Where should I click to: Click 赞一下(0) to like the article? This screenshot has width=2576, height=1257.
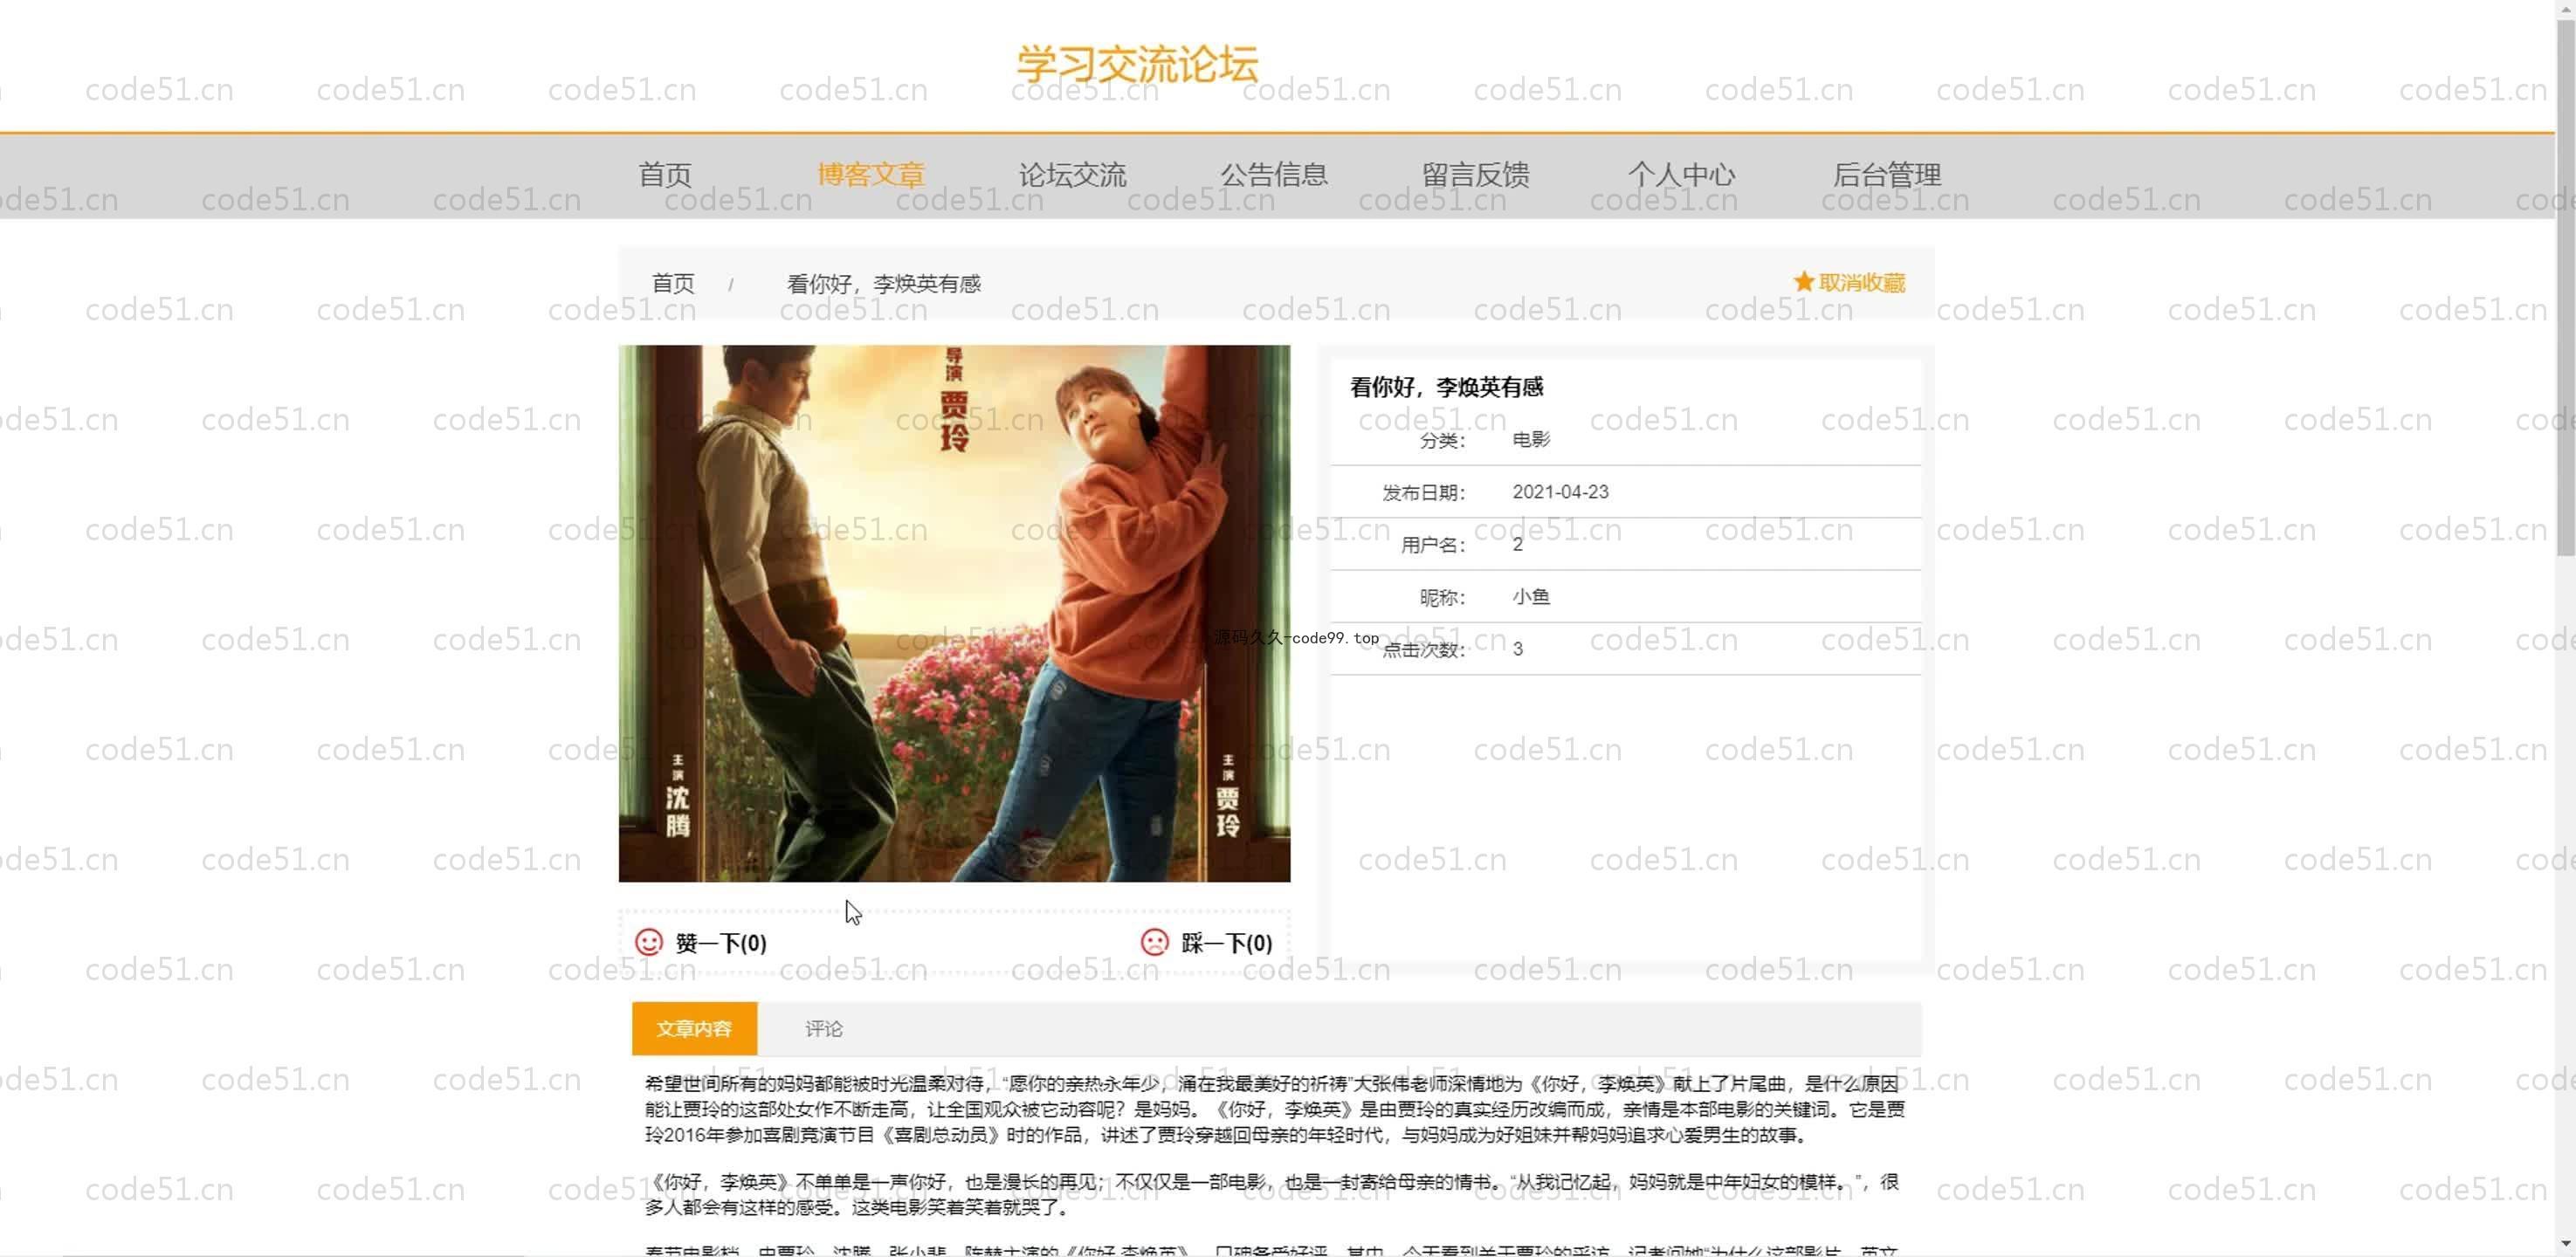pyautogui.click(x=721, y=943)
